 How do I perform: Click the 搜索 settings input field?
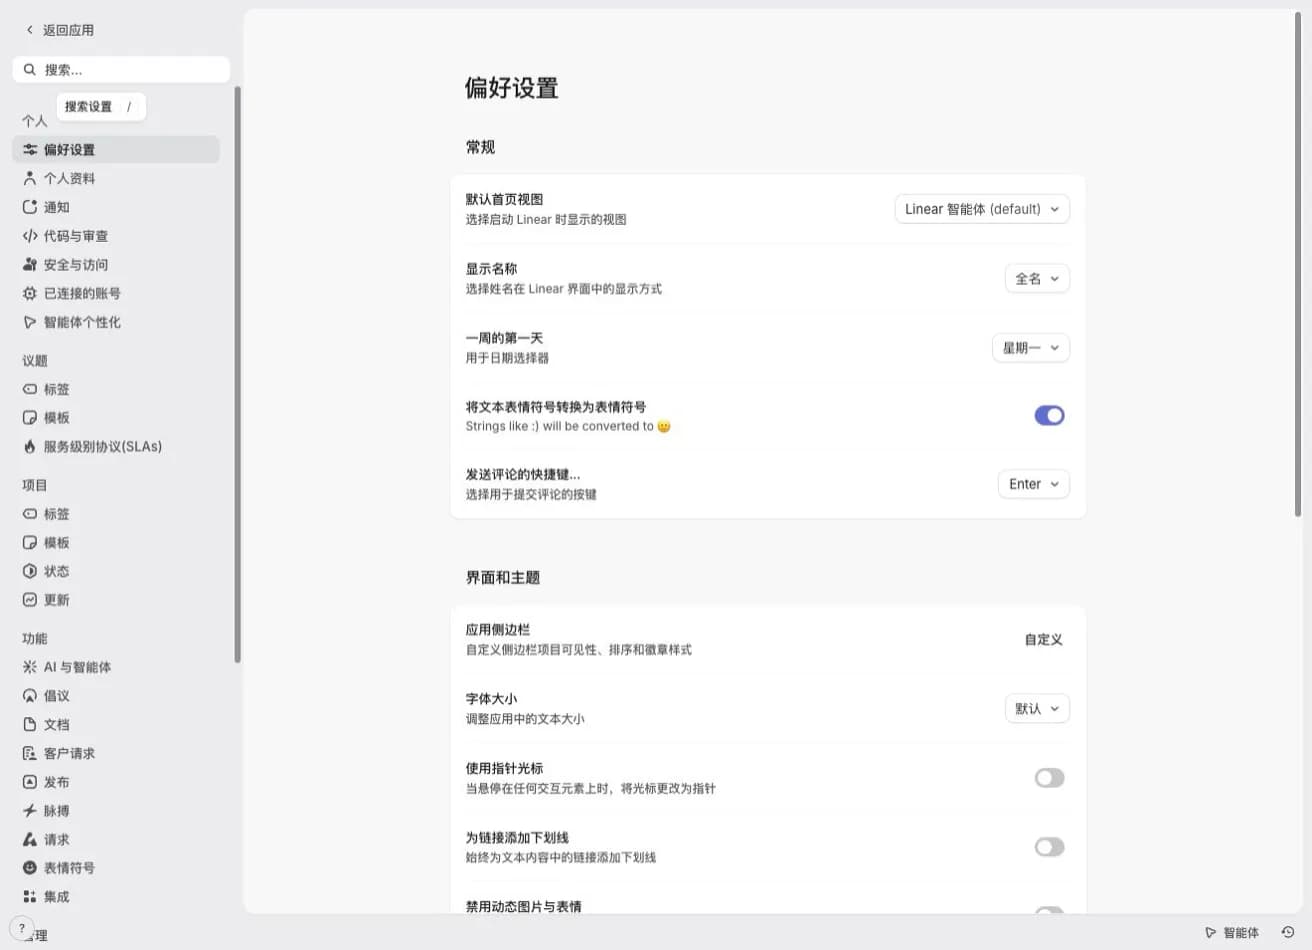[121, 70]
